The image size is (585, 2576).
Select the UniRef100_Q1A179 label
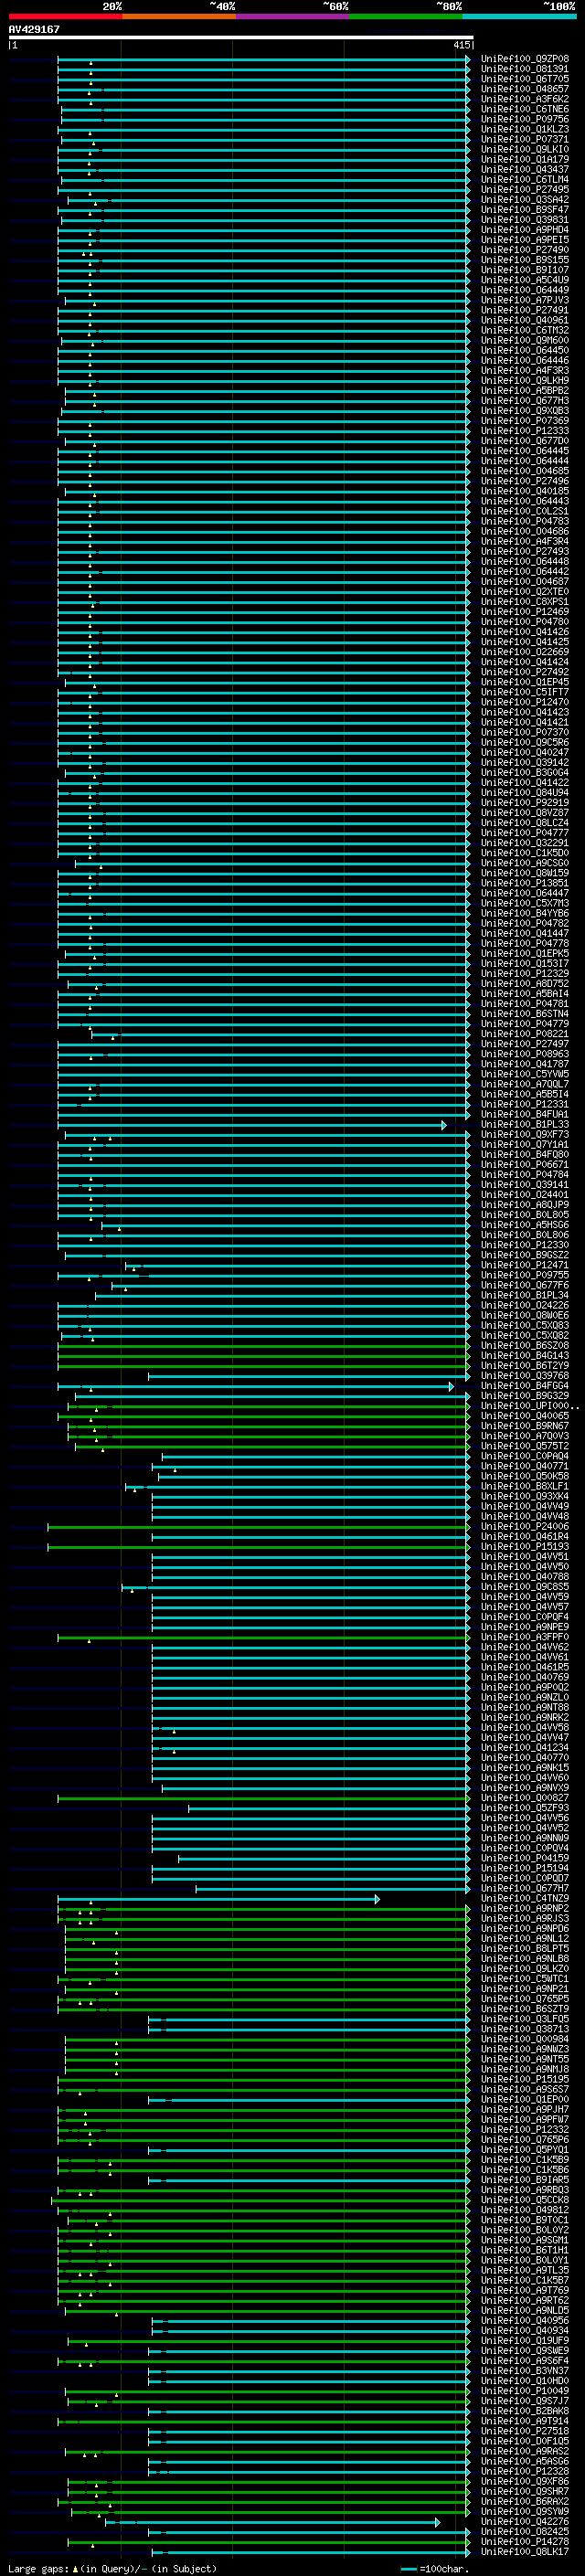coord(524,159)
